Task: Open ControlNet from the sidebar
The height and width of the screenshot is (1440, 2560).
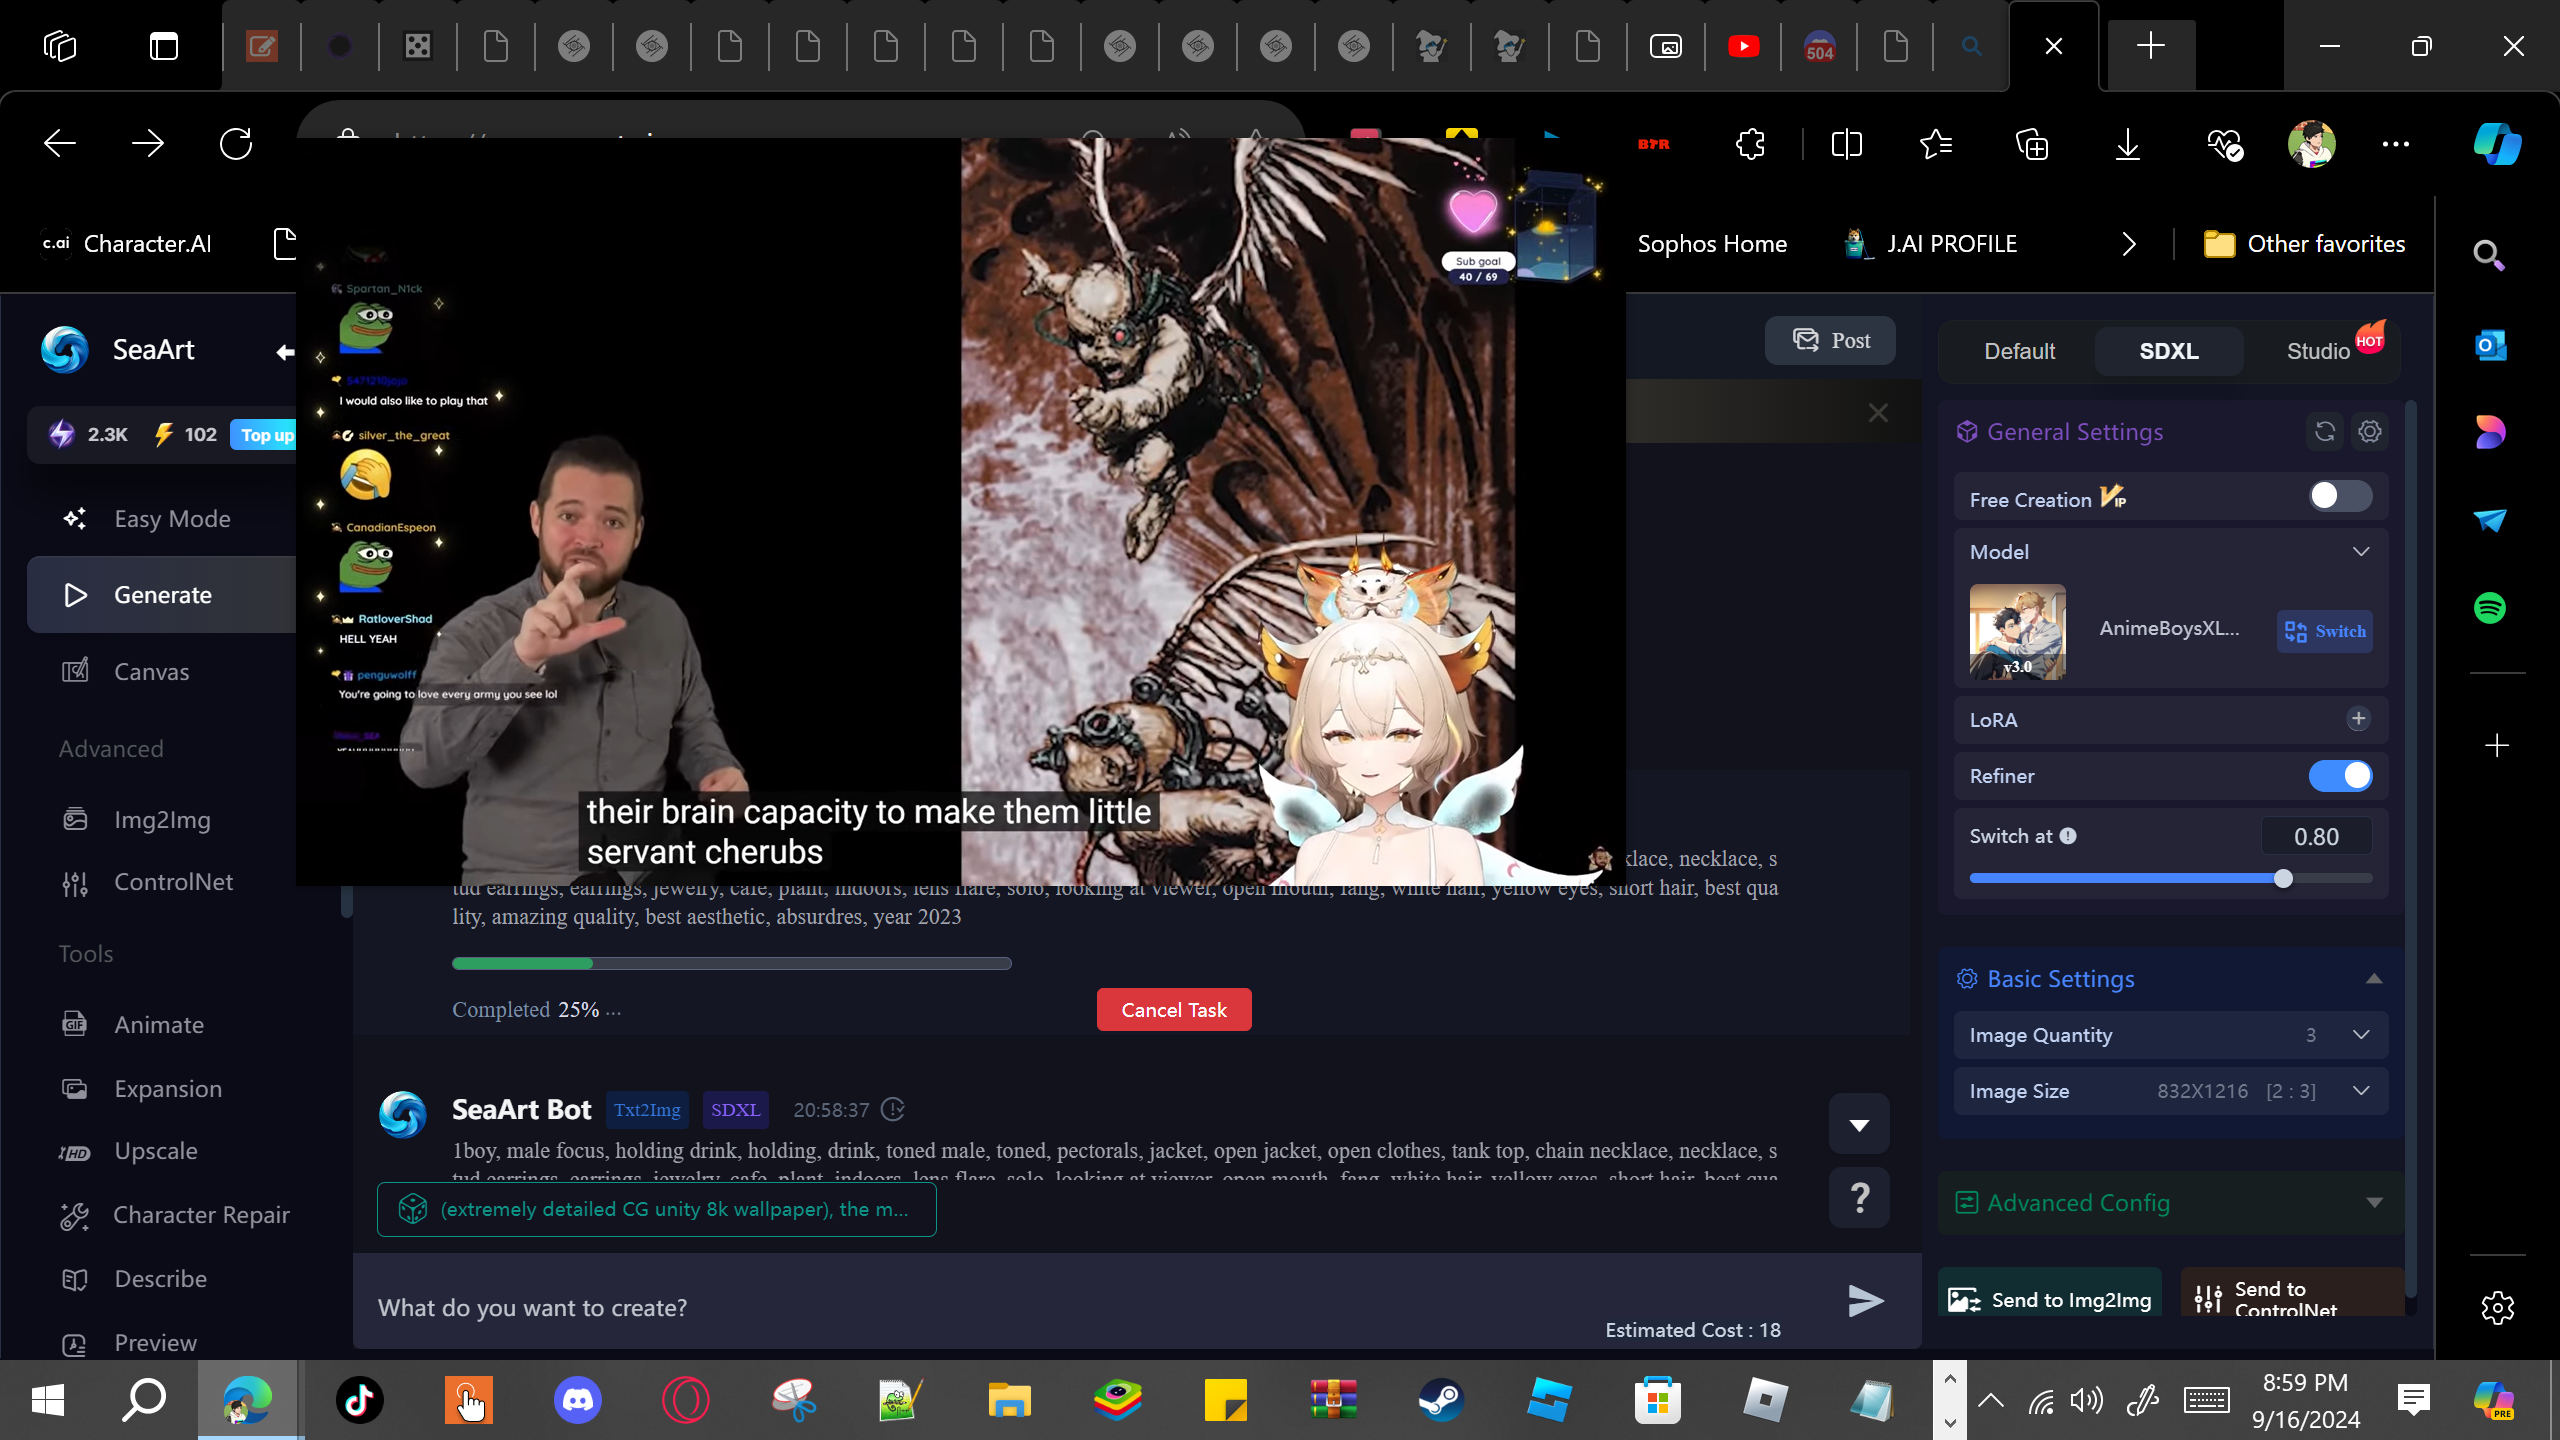Action: click(173, 882)
